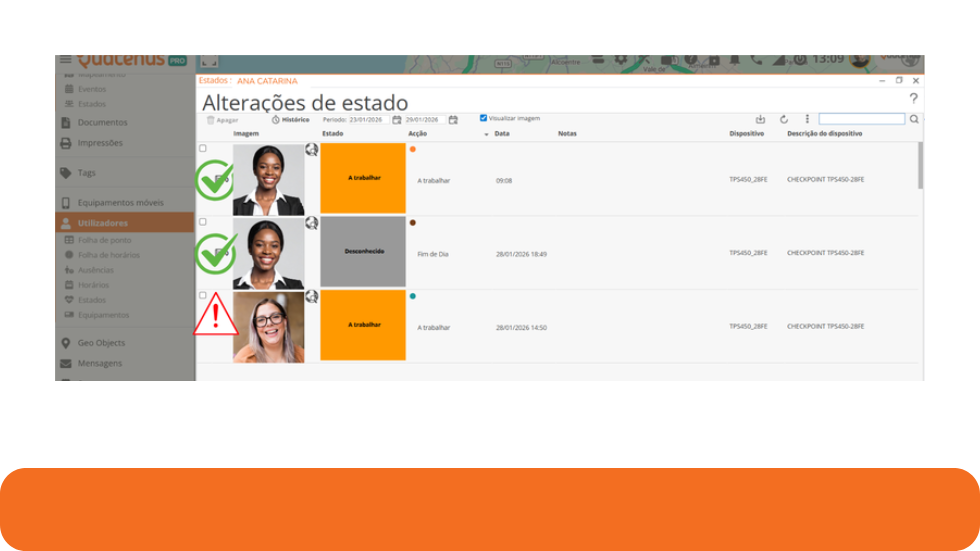
Task: Select the first row checkbox
Action: pos(203,148)
